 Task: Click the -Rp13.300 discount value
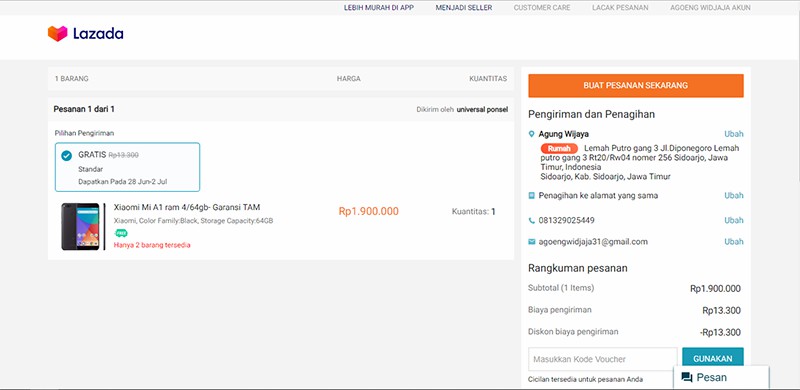(x=720, y=333)
